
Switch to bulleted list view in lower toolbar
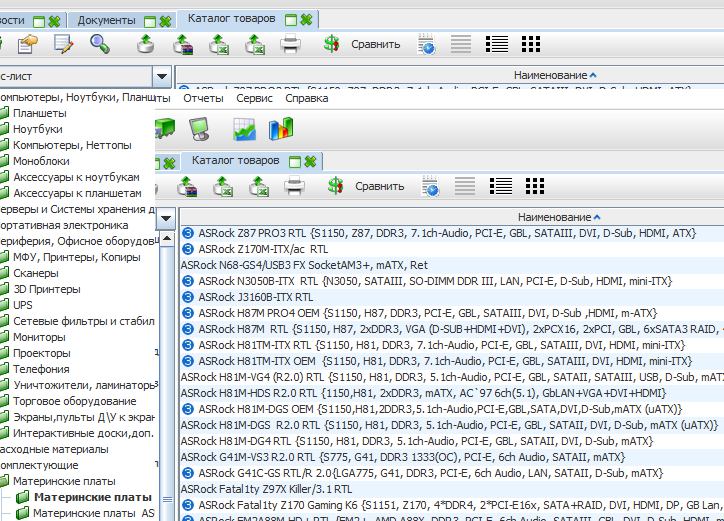501,186
